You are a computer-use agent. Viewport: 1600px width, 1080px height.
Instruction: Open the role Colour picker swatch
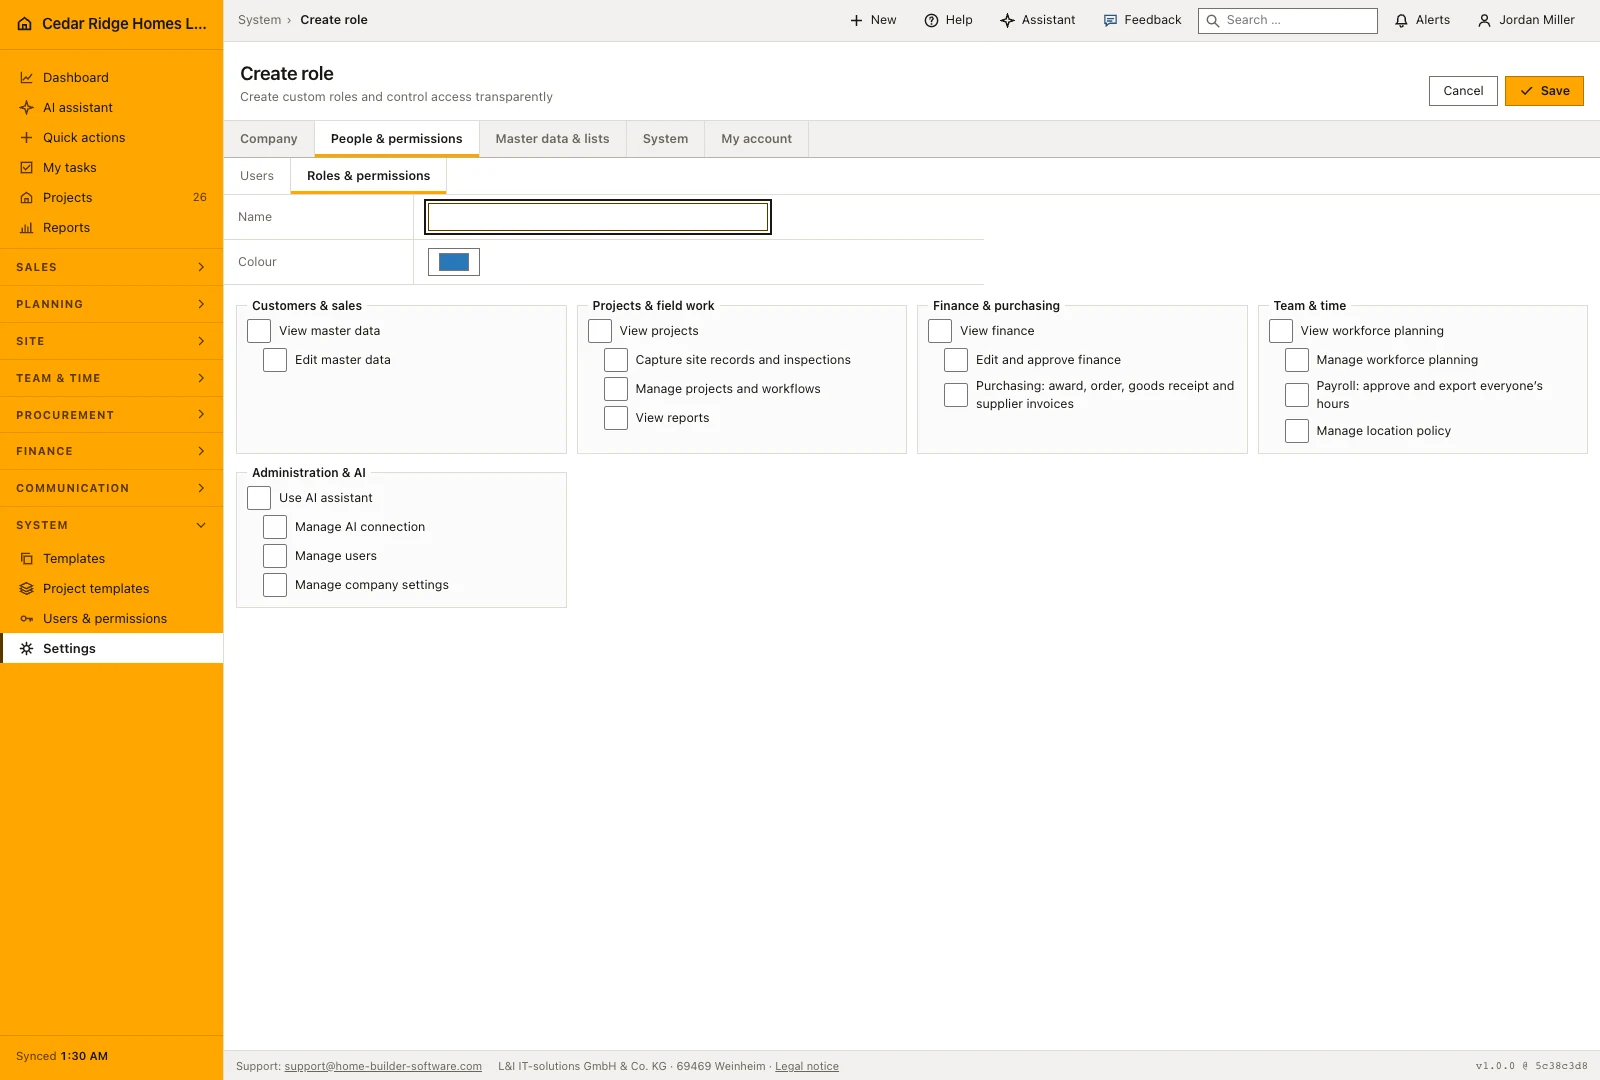(x=454, y=262)
